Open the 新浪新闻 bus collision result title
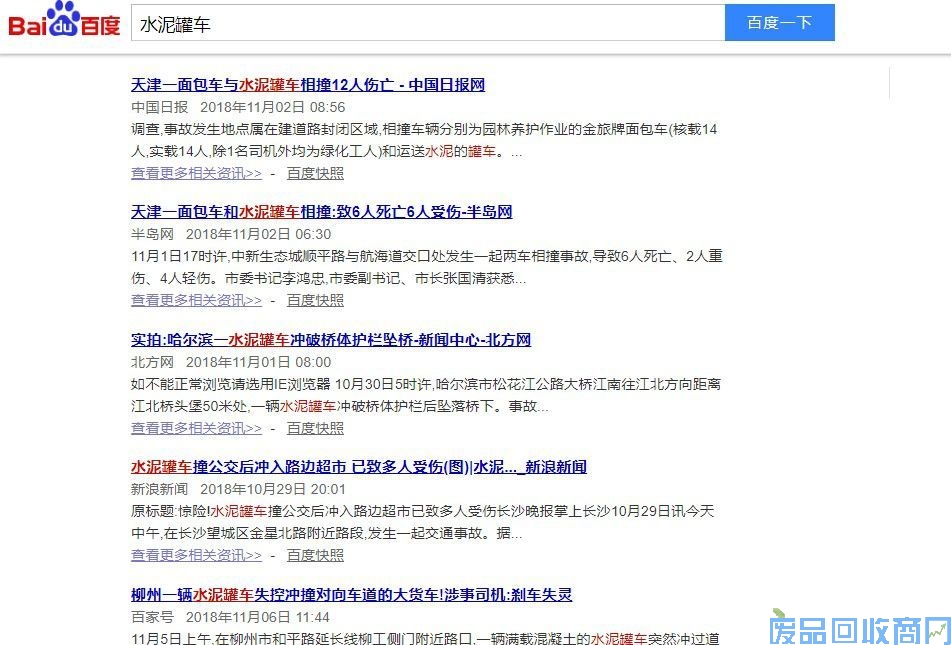This screenshot has width=951, height=645. tap(358, 467)
